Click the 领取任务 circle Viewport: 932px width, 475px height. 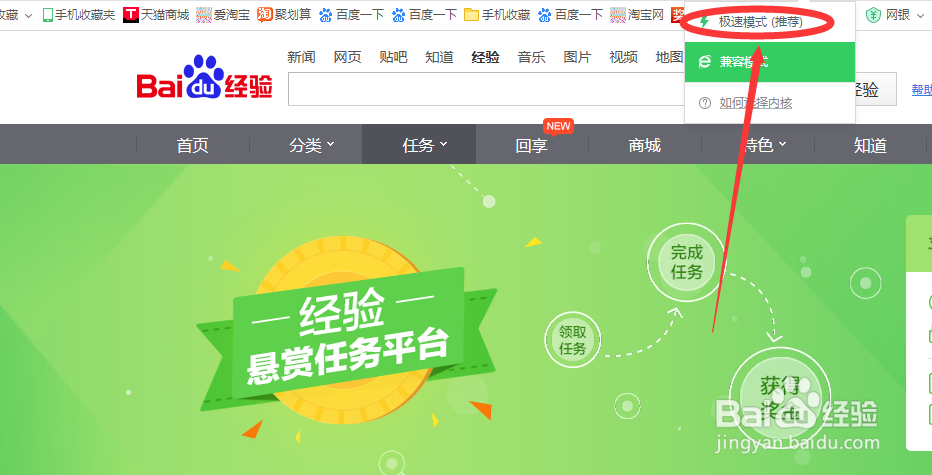(572, 340)
